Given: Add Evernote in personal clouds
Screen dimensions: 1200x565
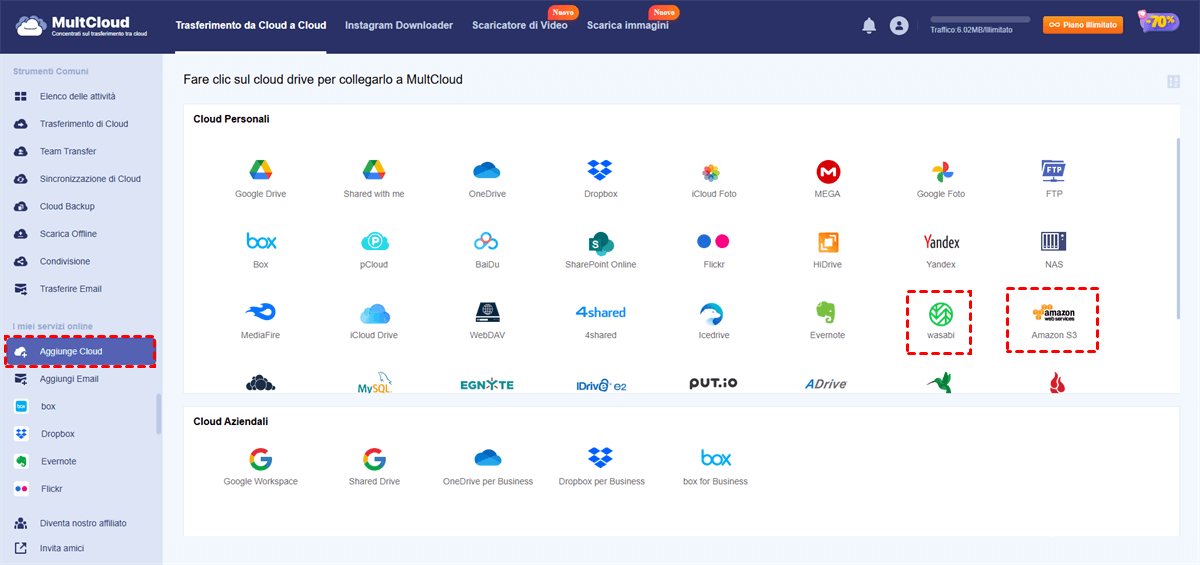Looking at the screenshot, I should pos(827,321).
